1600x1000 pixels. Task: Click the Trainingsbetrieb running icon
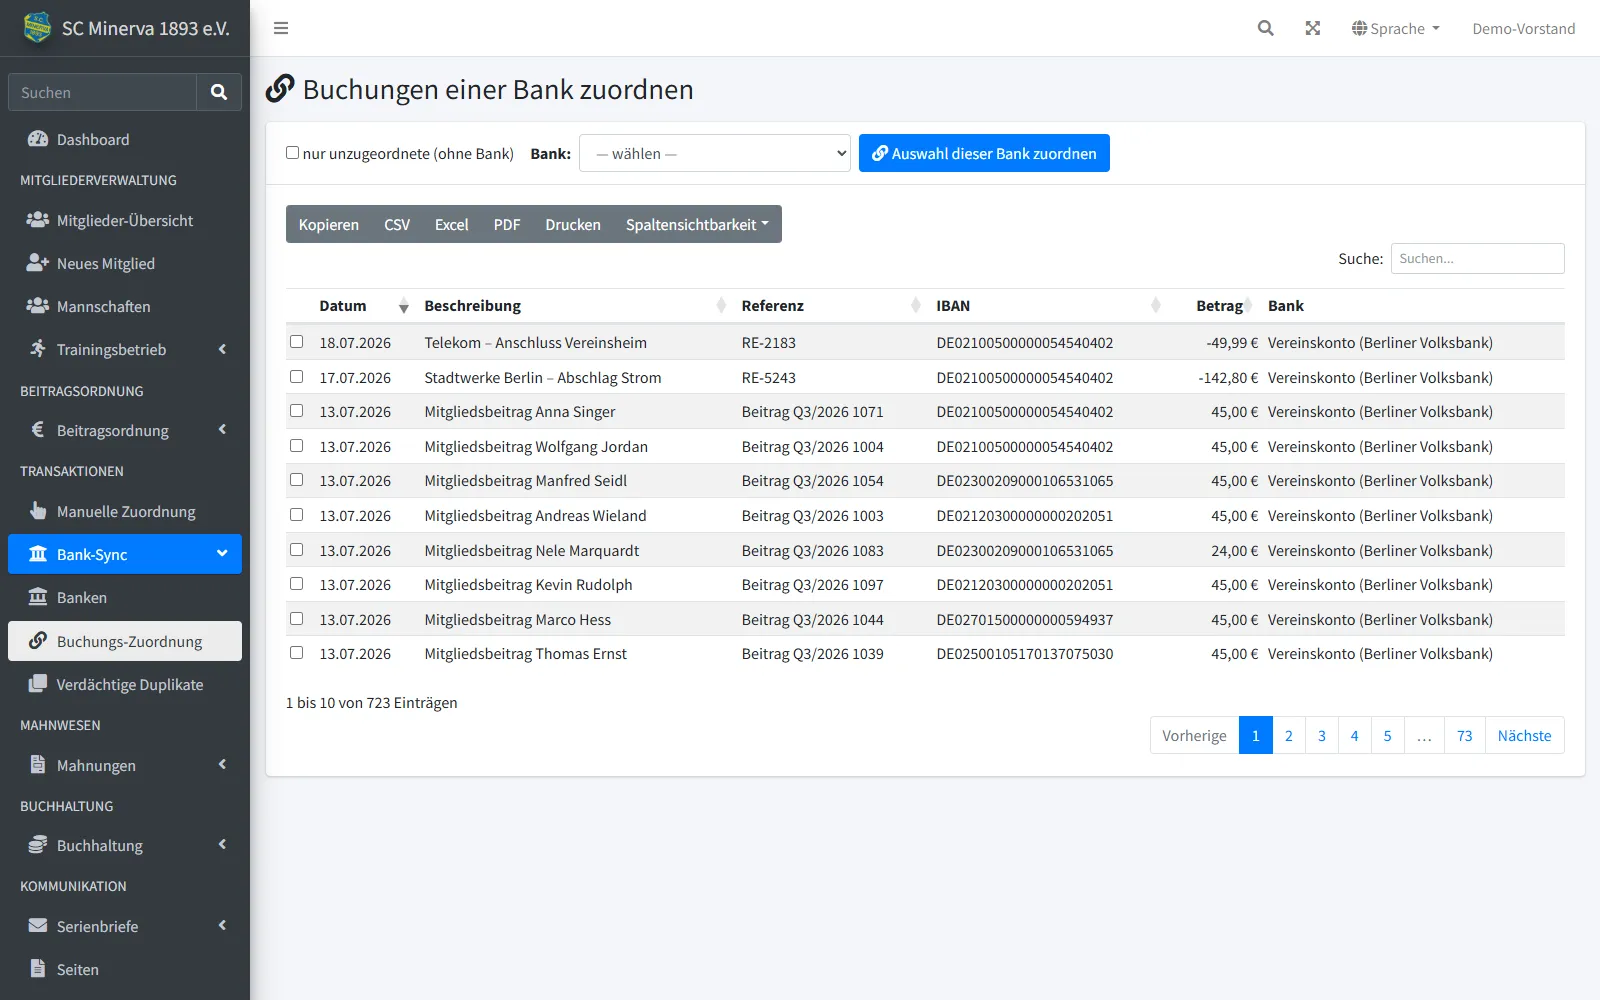(38, 349)
